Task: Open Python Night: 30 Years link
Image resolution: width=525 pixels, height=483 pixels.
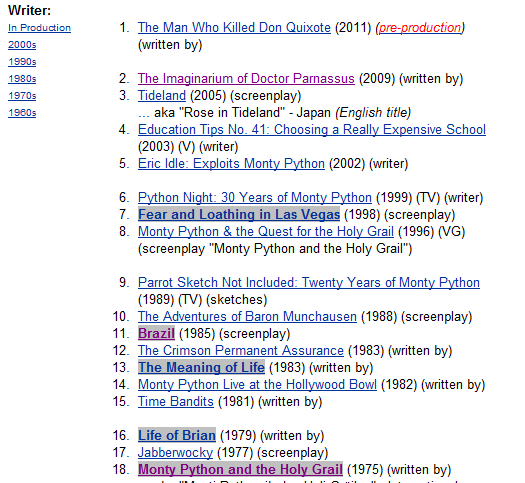Action: tap(255, 197)
